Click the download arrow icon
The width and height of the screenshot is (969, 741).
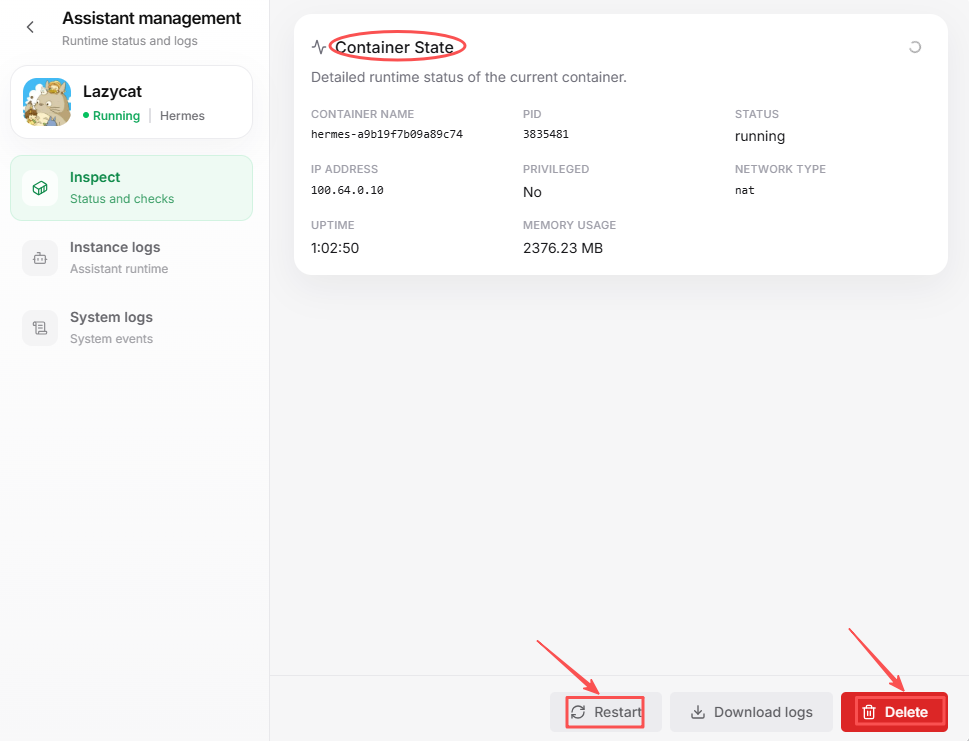[698, 712]
